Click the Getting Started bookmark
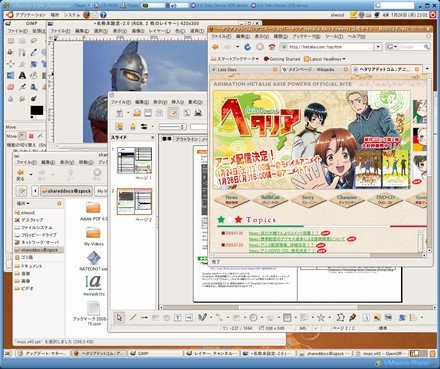This screenshot has width=440, height=369. 282,59
